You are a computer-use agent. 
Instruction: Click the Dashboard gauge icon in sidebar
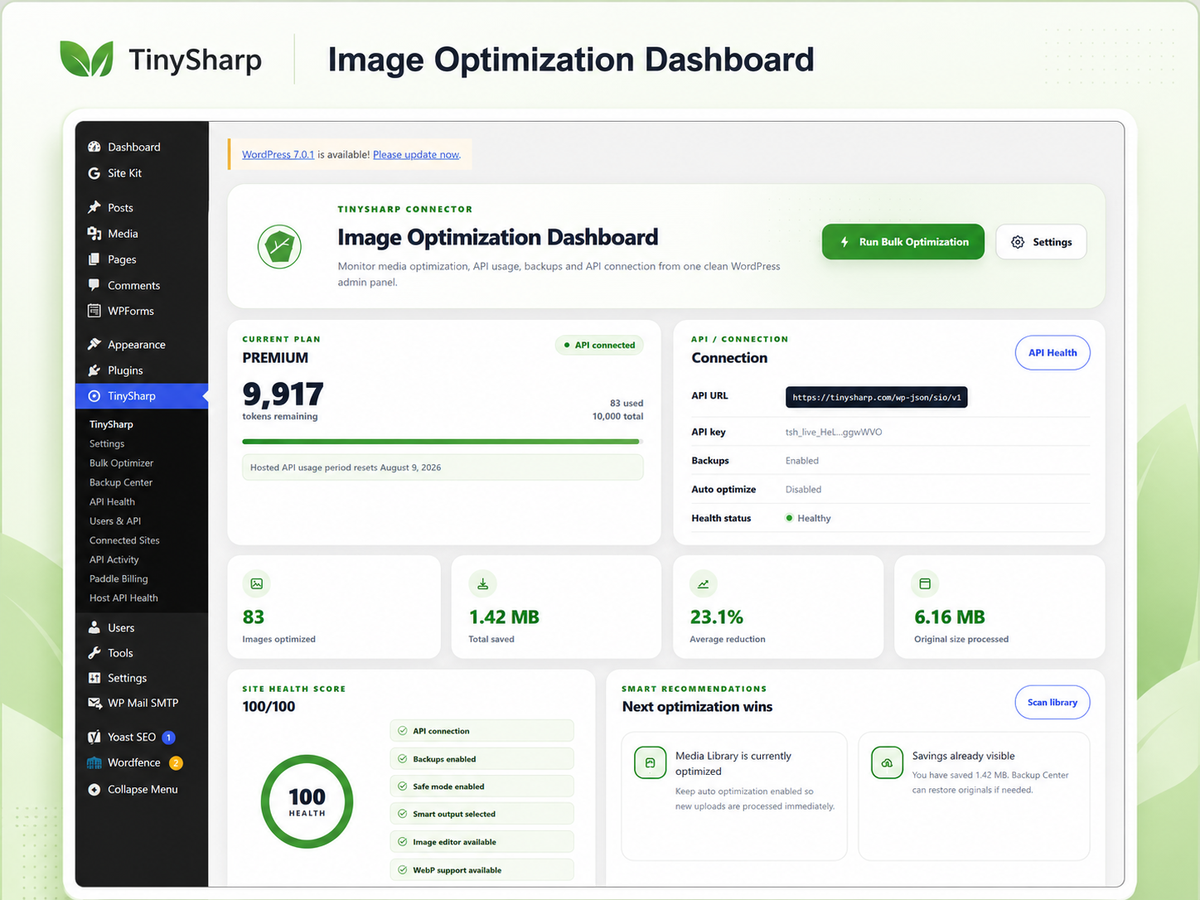point(94,147)
